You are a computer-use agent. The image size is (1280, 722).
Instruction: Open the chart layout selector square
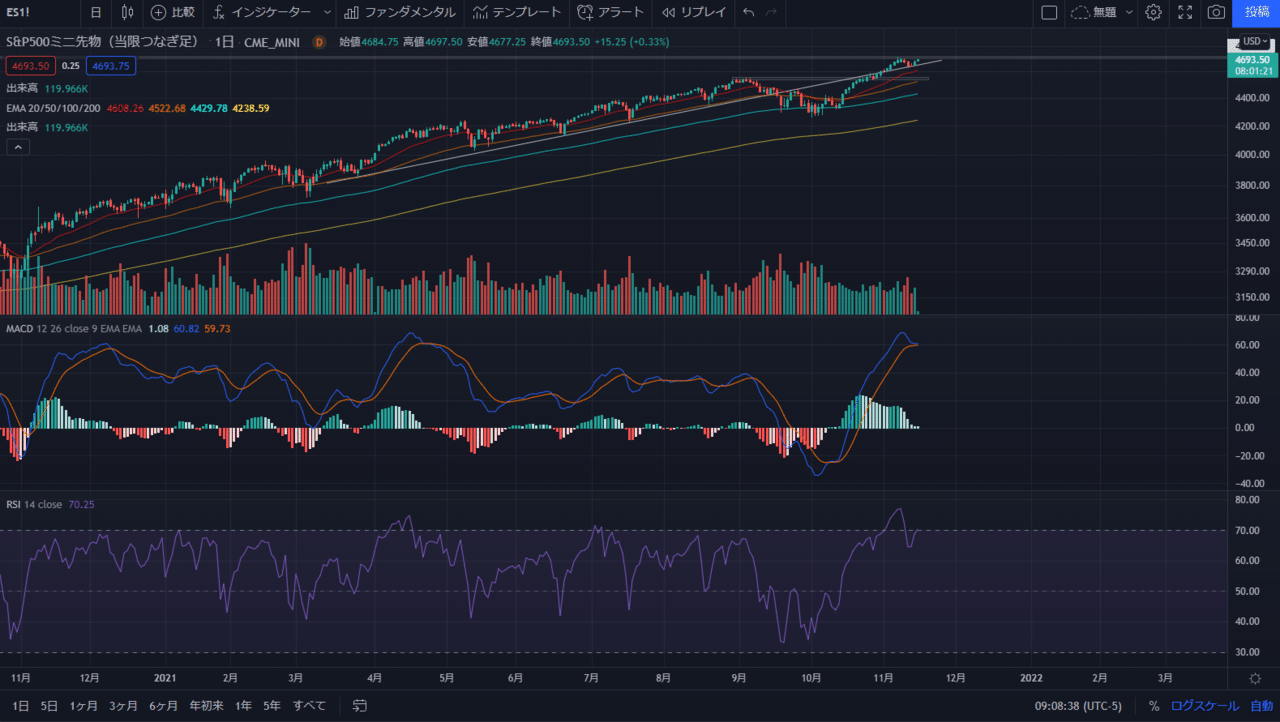tap(1049, 12)
